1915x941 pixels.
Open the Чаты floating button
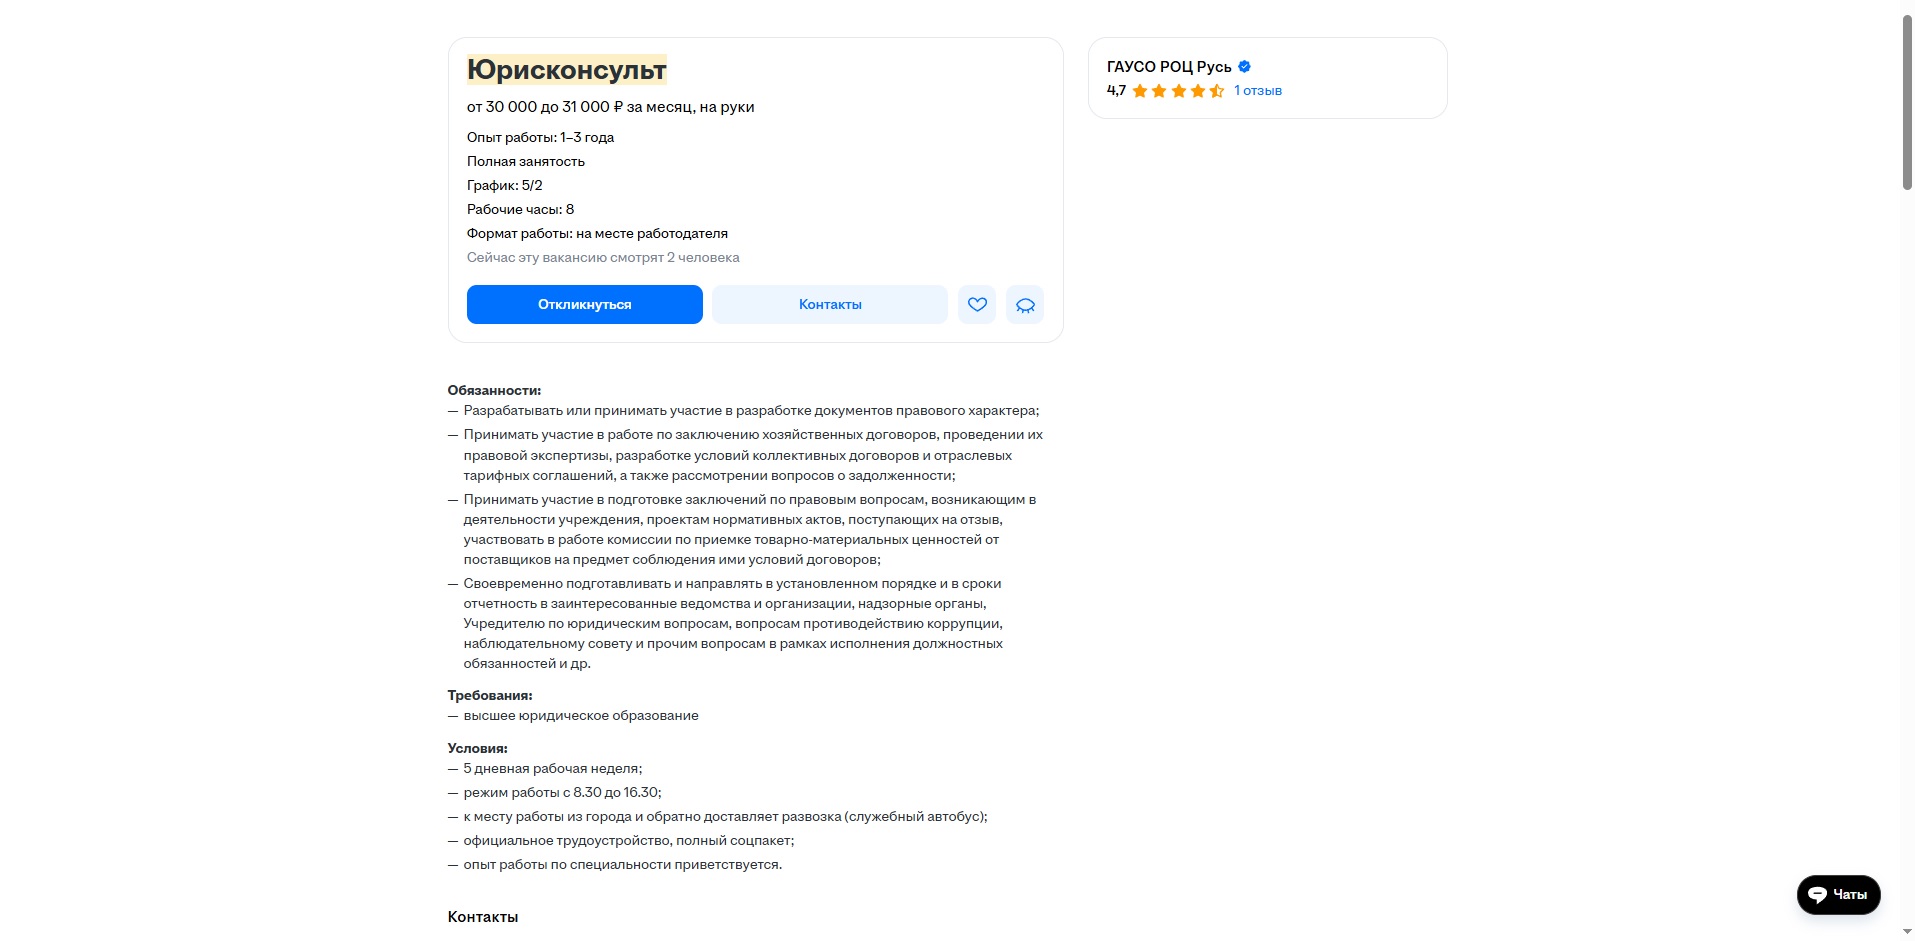(x=1838, y=895)
